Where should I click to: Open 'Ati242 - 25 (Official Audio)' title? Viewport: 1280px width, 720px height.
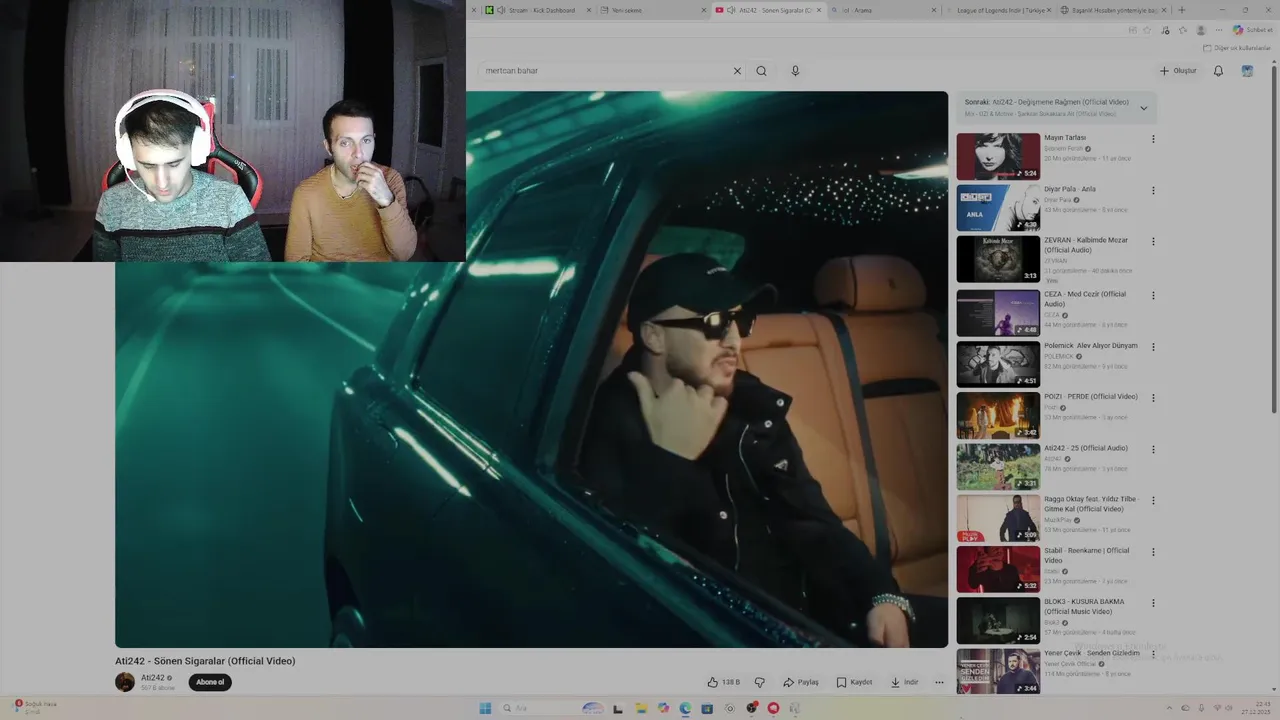[1085, 448]
